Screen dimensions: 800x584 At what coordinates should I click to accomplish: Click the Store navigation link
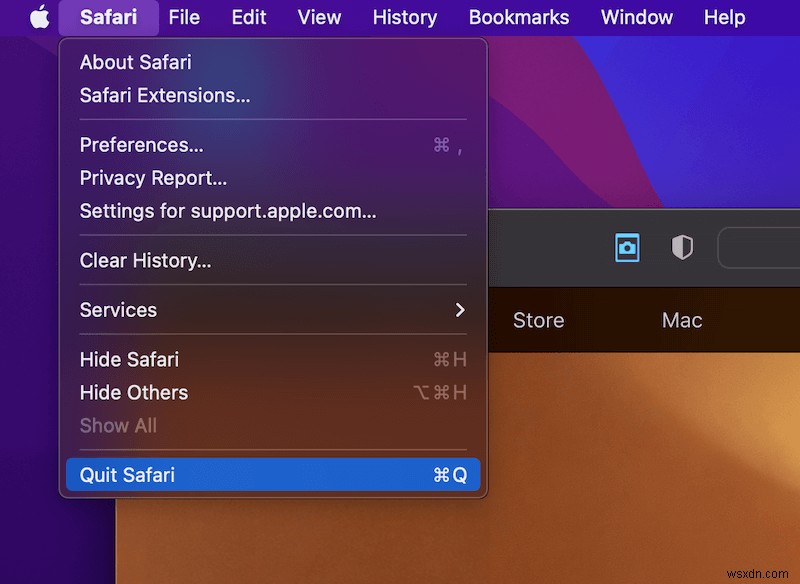(538, 320)
